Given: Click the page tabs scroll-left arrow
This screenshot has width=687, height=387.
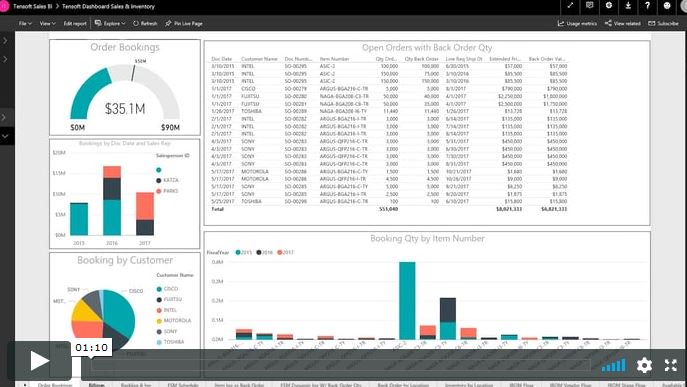Looking at the screenshot, I should tap(25, 385).
